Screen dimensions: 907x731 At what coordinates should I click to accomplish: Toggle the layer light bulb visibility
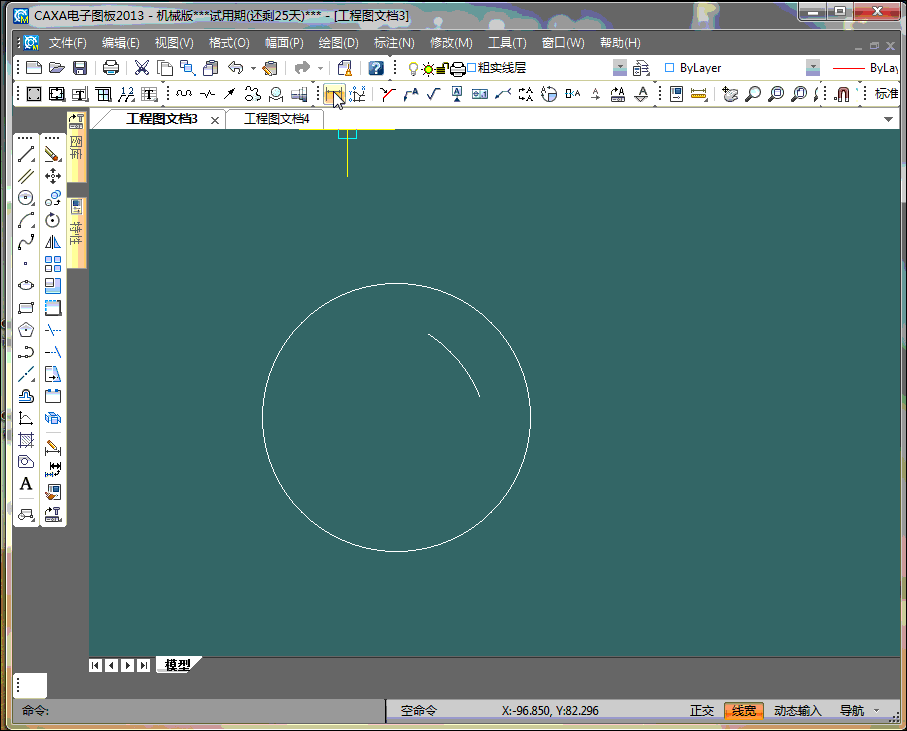(x=413, y=69)
